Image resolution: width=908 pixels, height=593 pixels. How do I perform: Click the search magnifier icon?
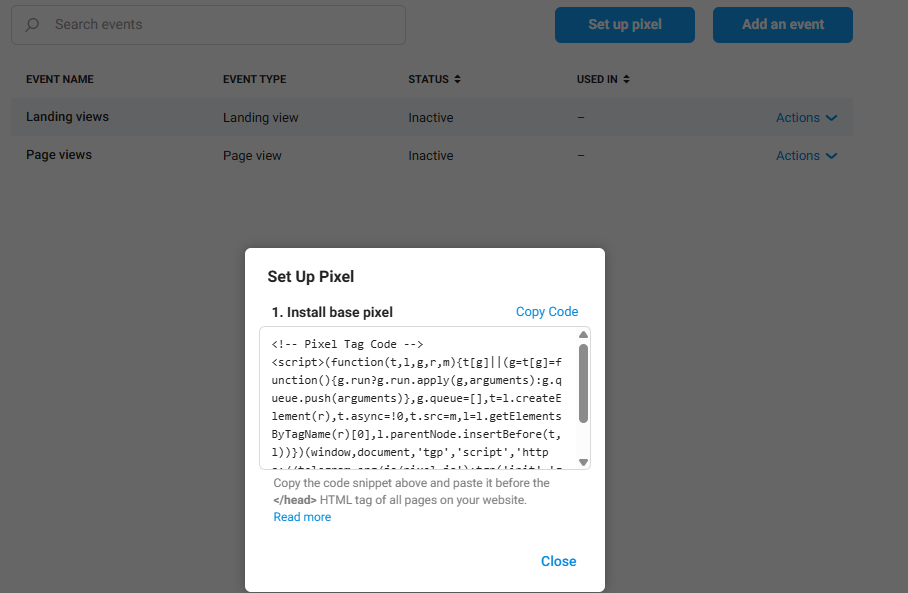click(33, 24)
